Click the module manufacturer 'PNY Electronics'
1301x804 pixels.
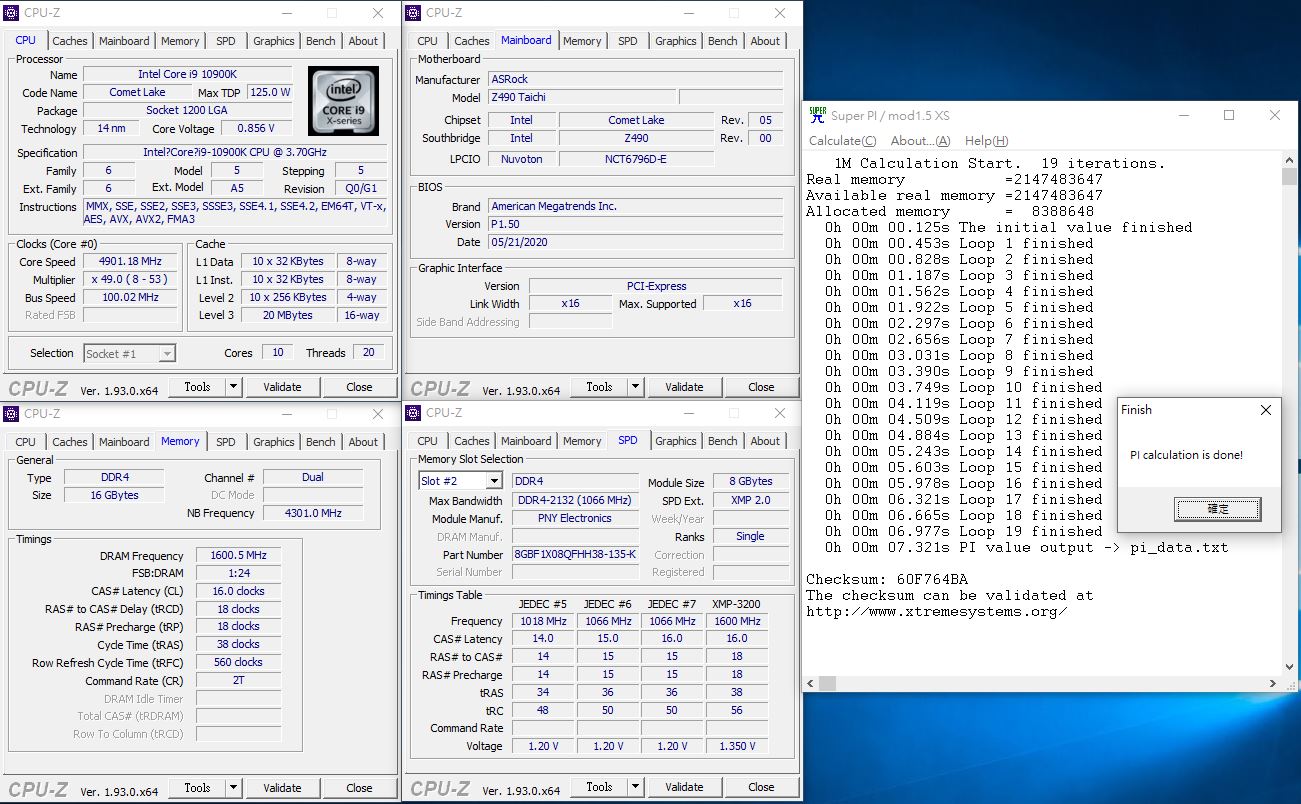(575, 518)
